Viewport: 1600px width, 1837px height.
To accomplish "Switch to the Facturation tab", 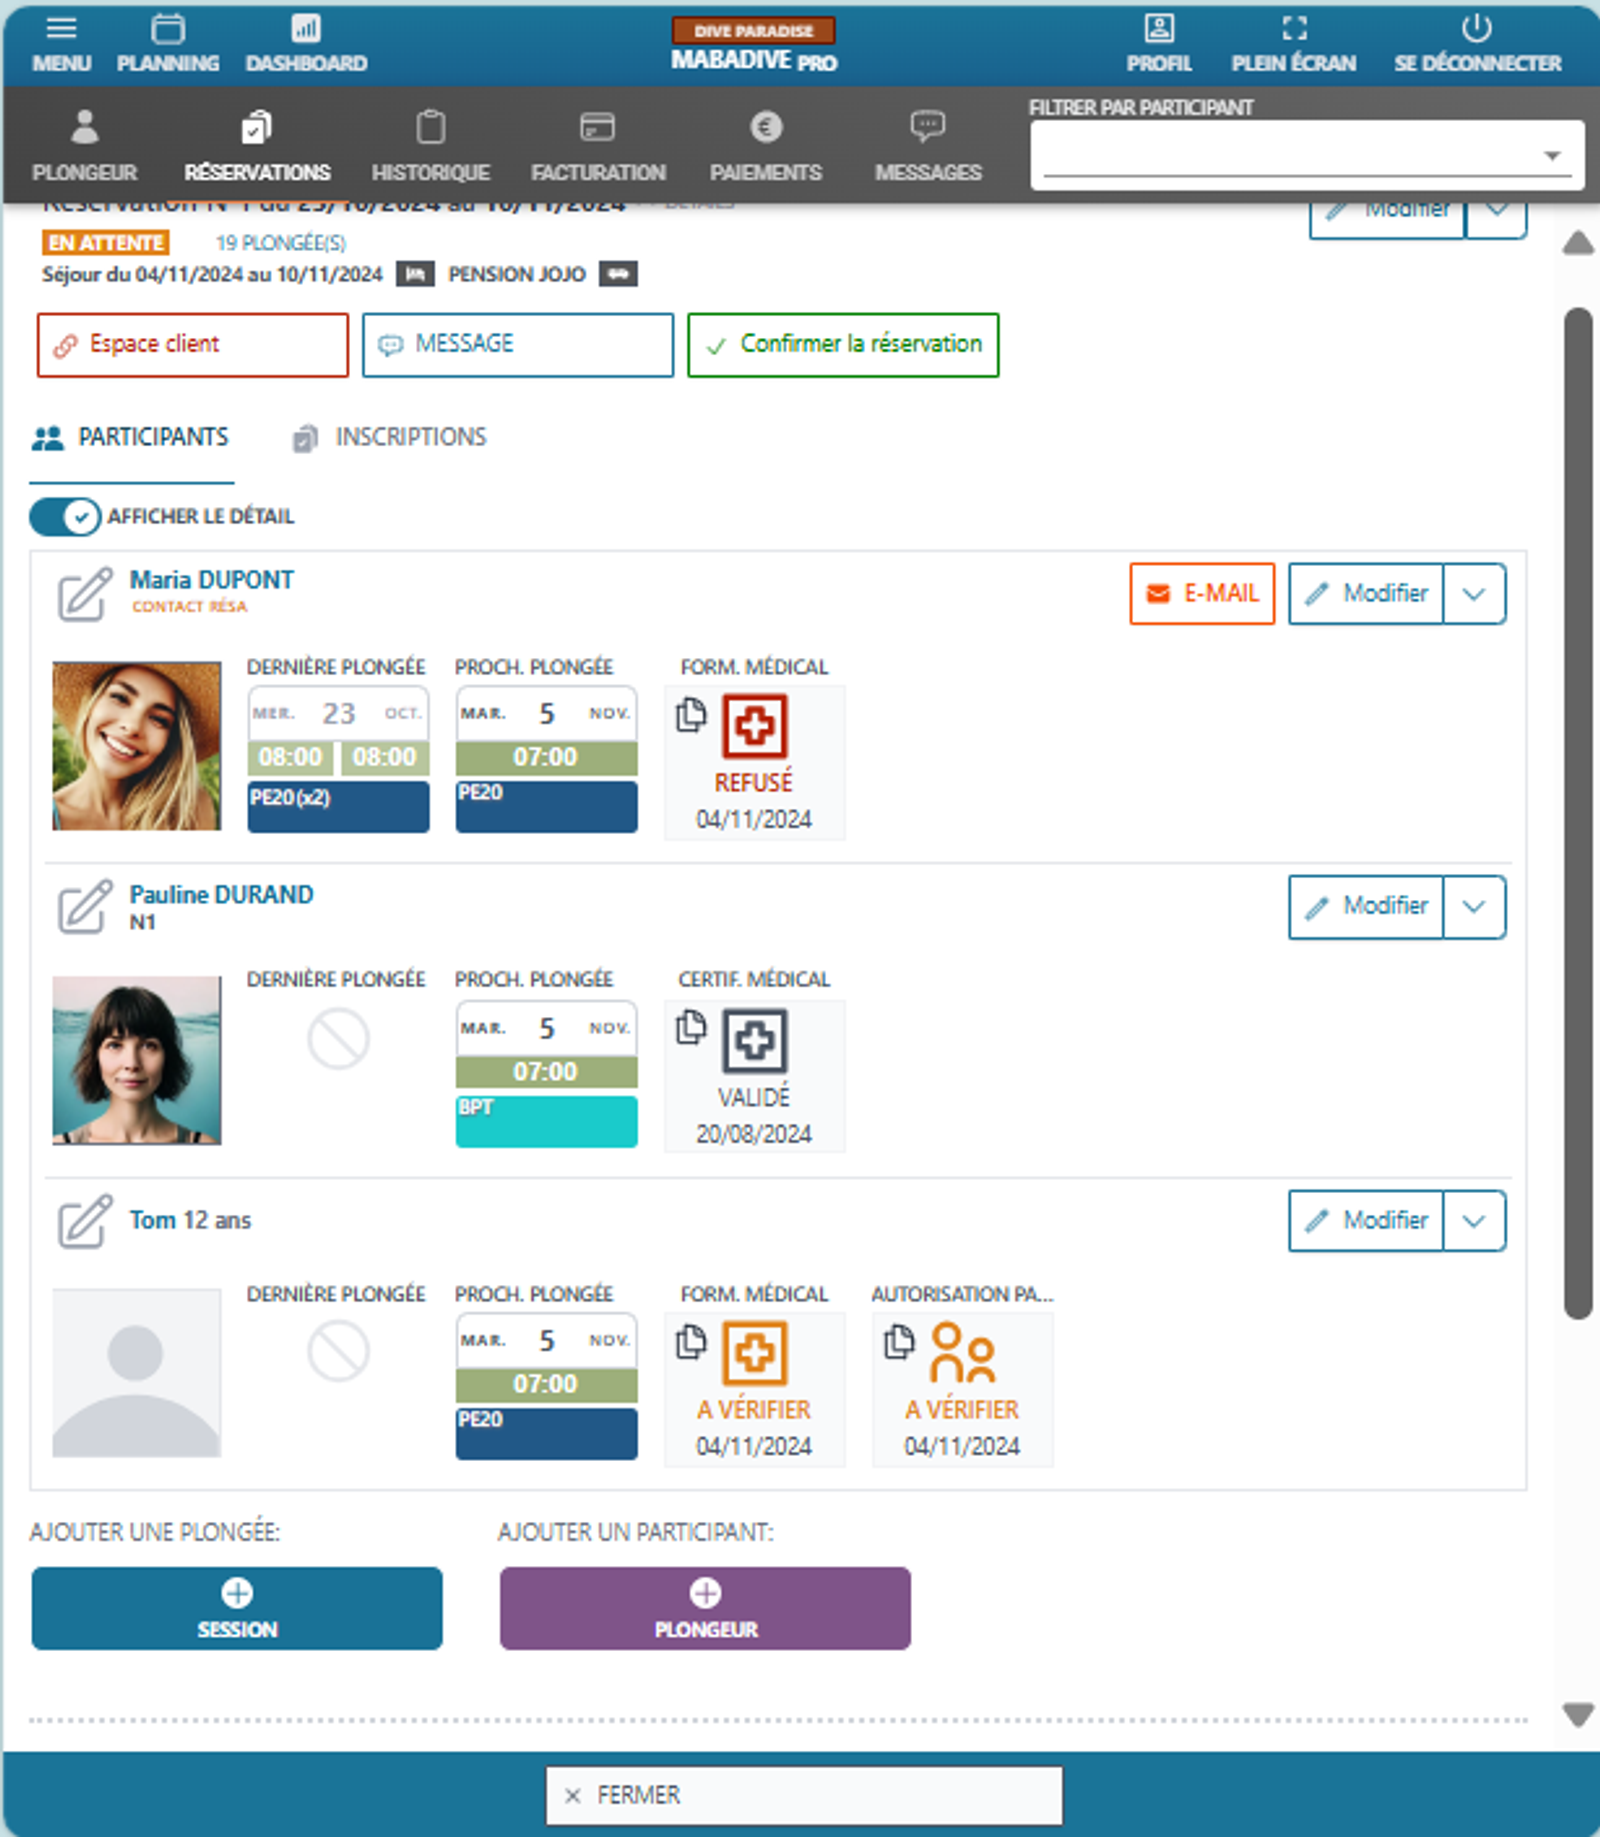I will [598, 146].
